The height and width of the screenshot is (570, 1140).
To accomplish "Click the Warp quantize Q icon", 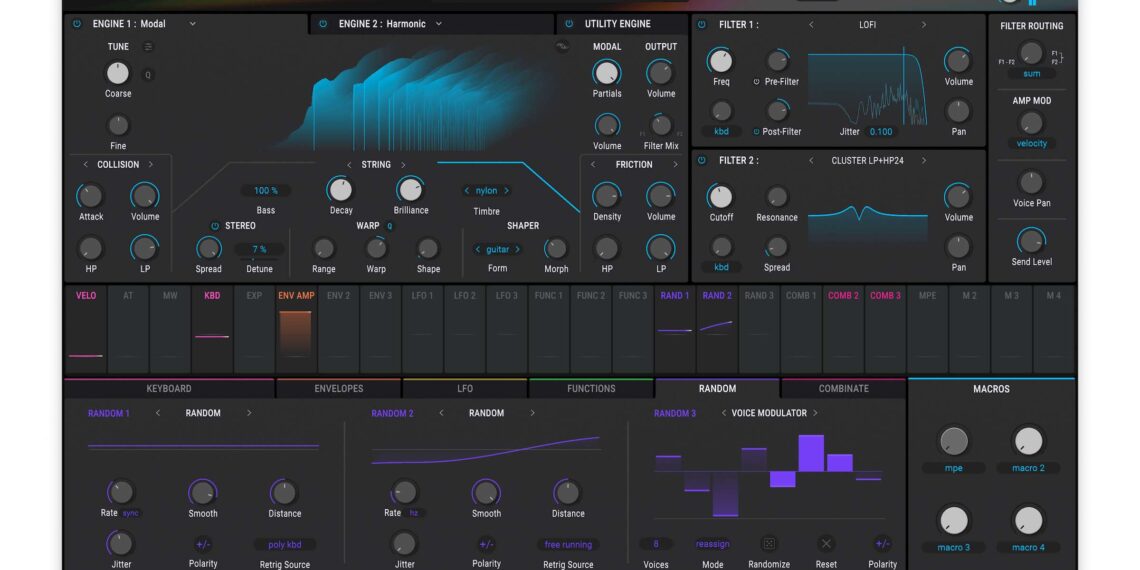I will (x=390, y=226).
